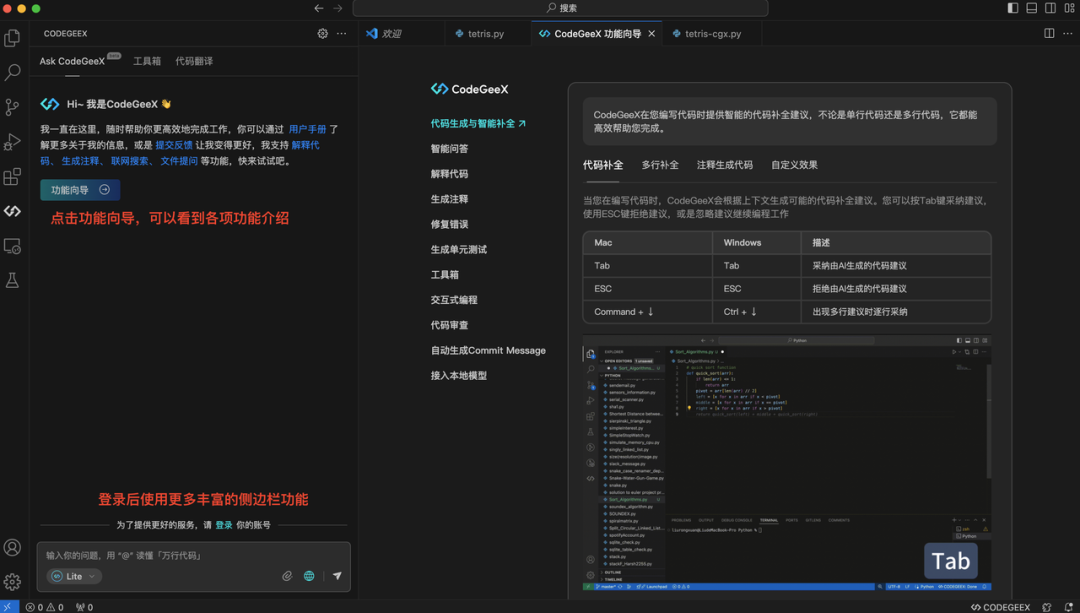Switch to the 代码翻译 tab
Image resolution: width=1080 pixels, height=613 pixels.
click(x=194, y=61)
